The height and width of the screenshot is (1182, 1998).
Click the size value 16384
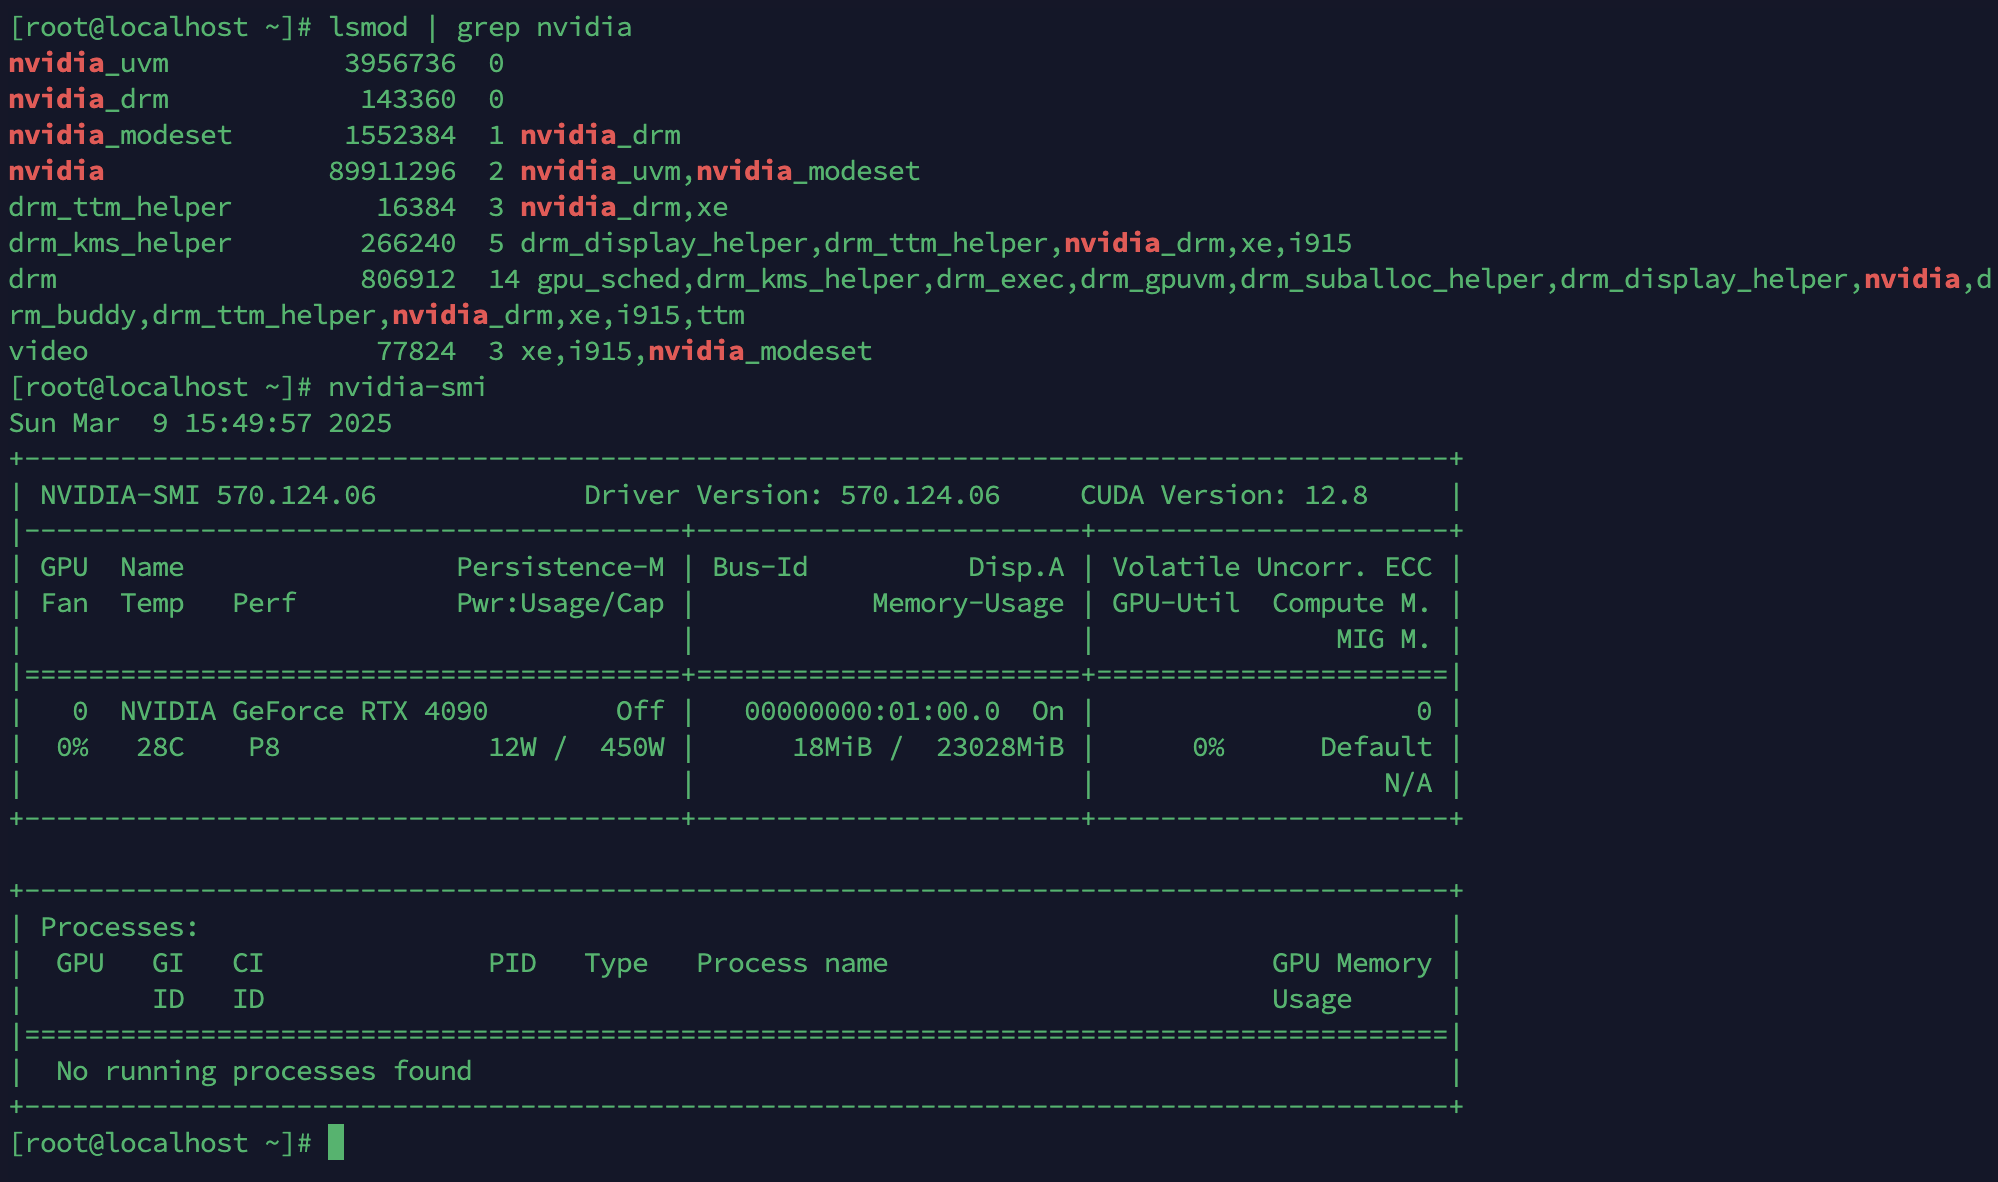point(416,207)
